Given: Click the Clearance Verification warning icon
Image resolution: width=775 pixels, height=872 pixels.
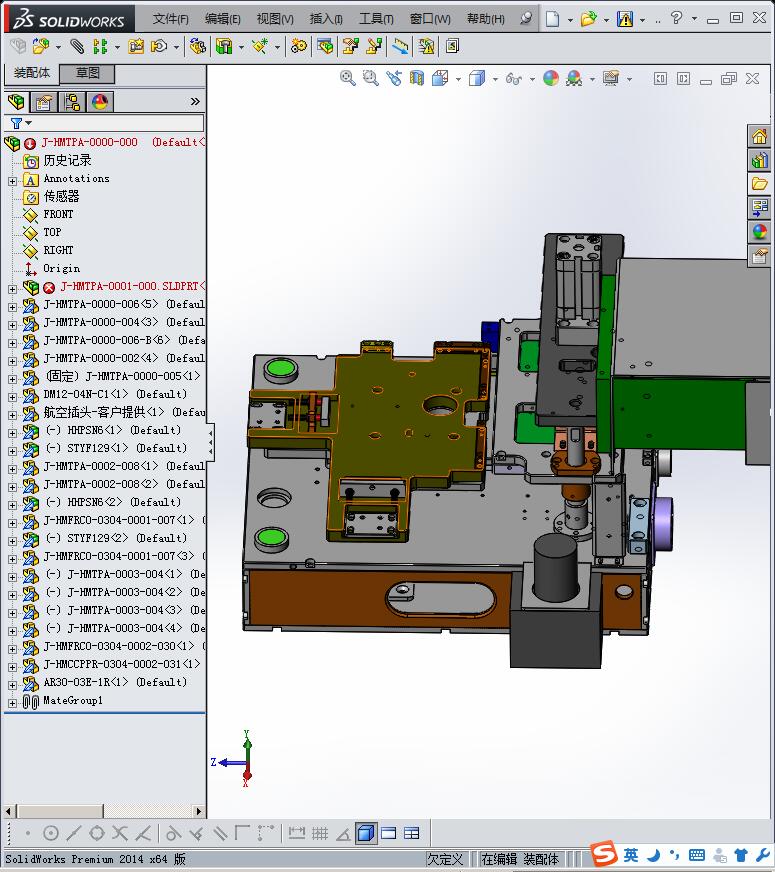Looking at the screenshot, I should (x=426, y=46).
